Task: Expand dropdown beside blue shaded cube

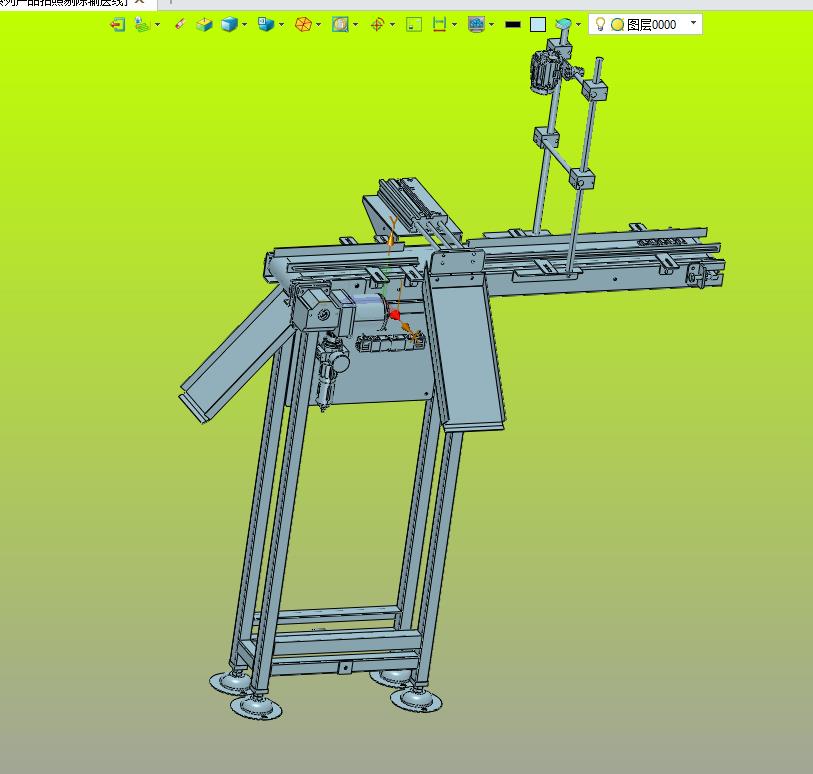Action: pos(245,24)
